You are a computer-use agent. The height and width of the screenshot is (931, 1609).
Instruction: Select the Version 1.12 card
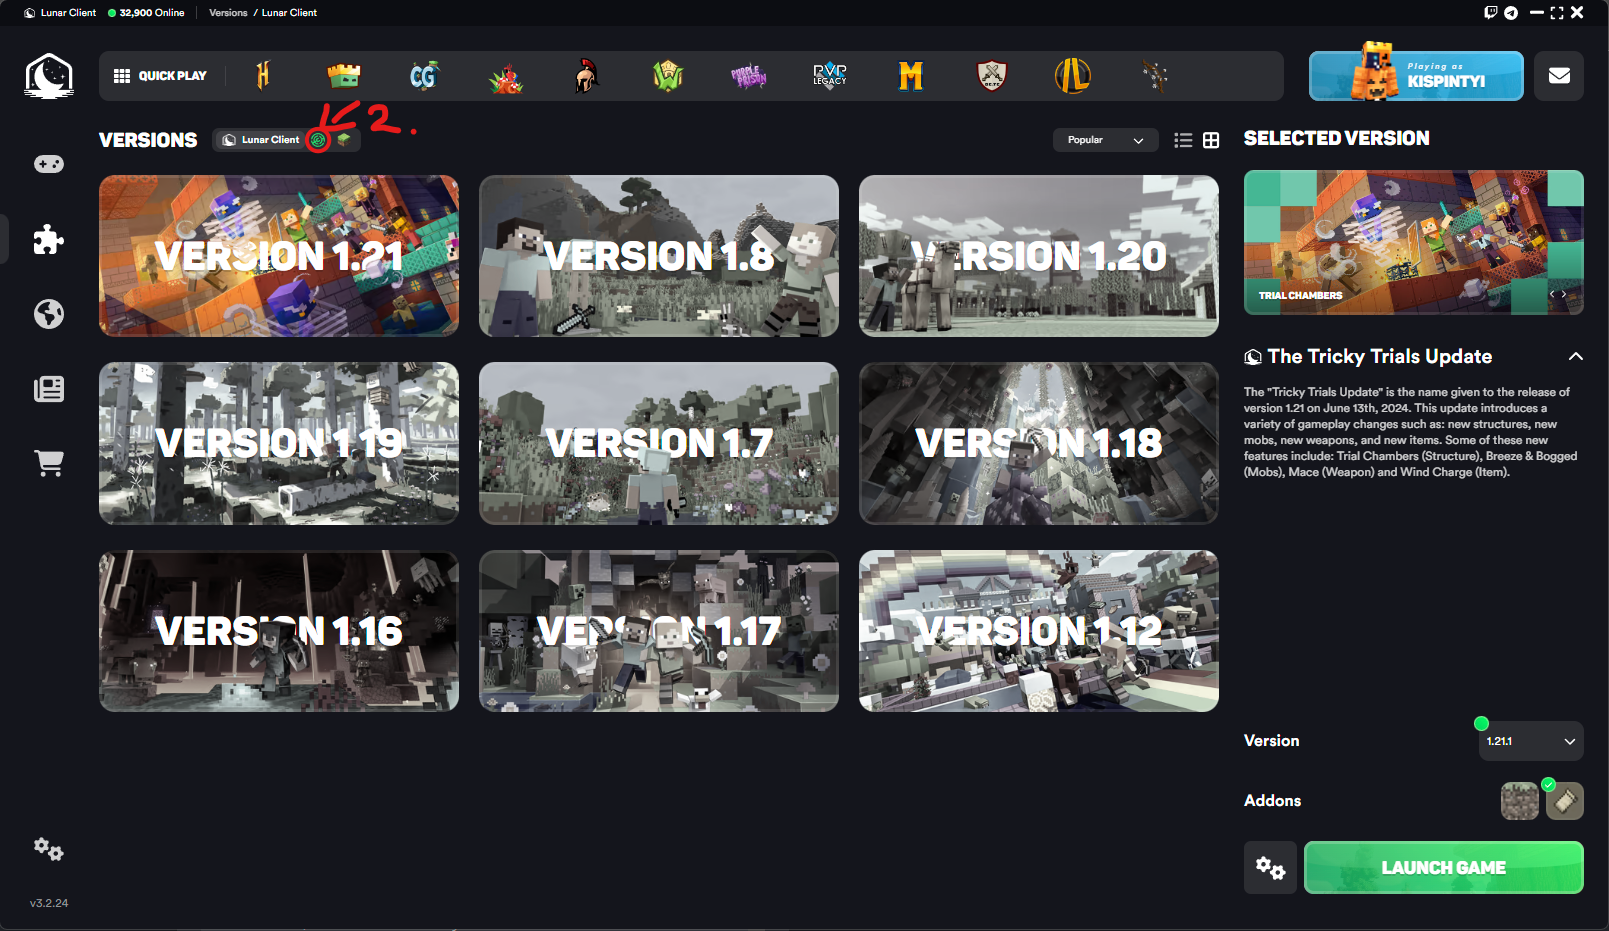[x=1039, y=631]
